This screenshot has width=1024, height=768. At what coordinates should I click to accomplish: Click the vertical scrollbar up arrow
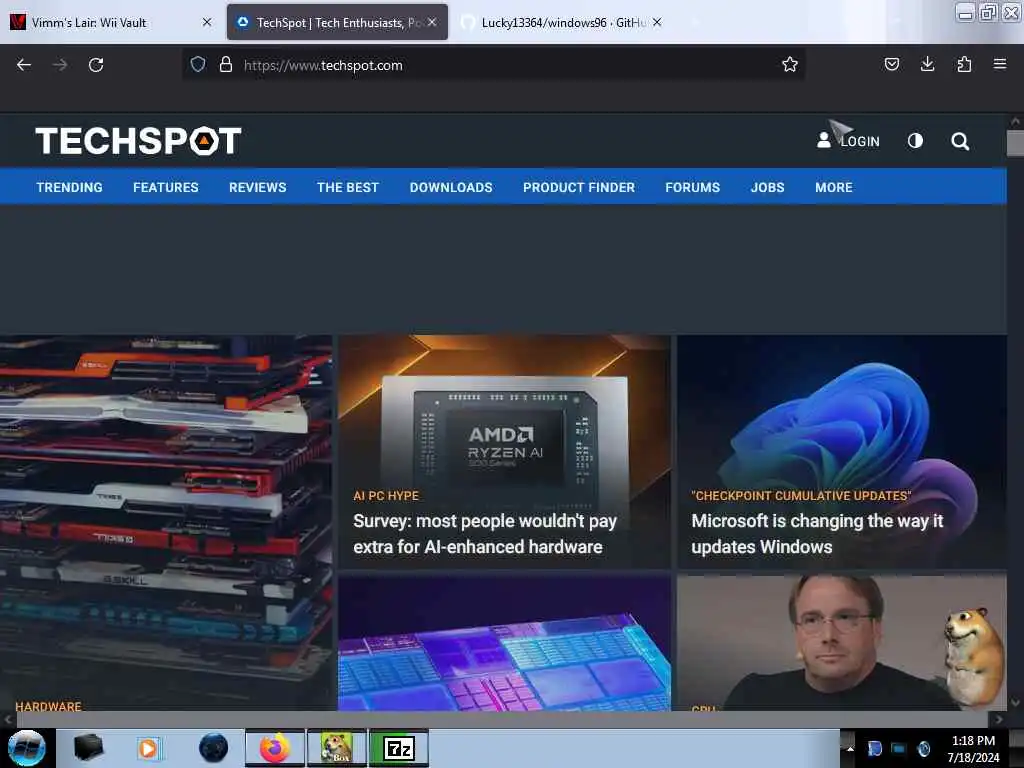coord(1015,121)
